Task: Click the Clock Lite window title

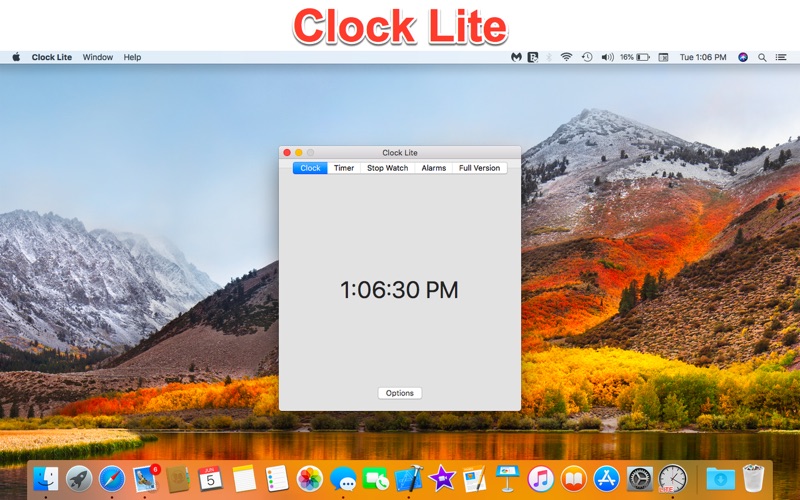Action: (400, 153)
